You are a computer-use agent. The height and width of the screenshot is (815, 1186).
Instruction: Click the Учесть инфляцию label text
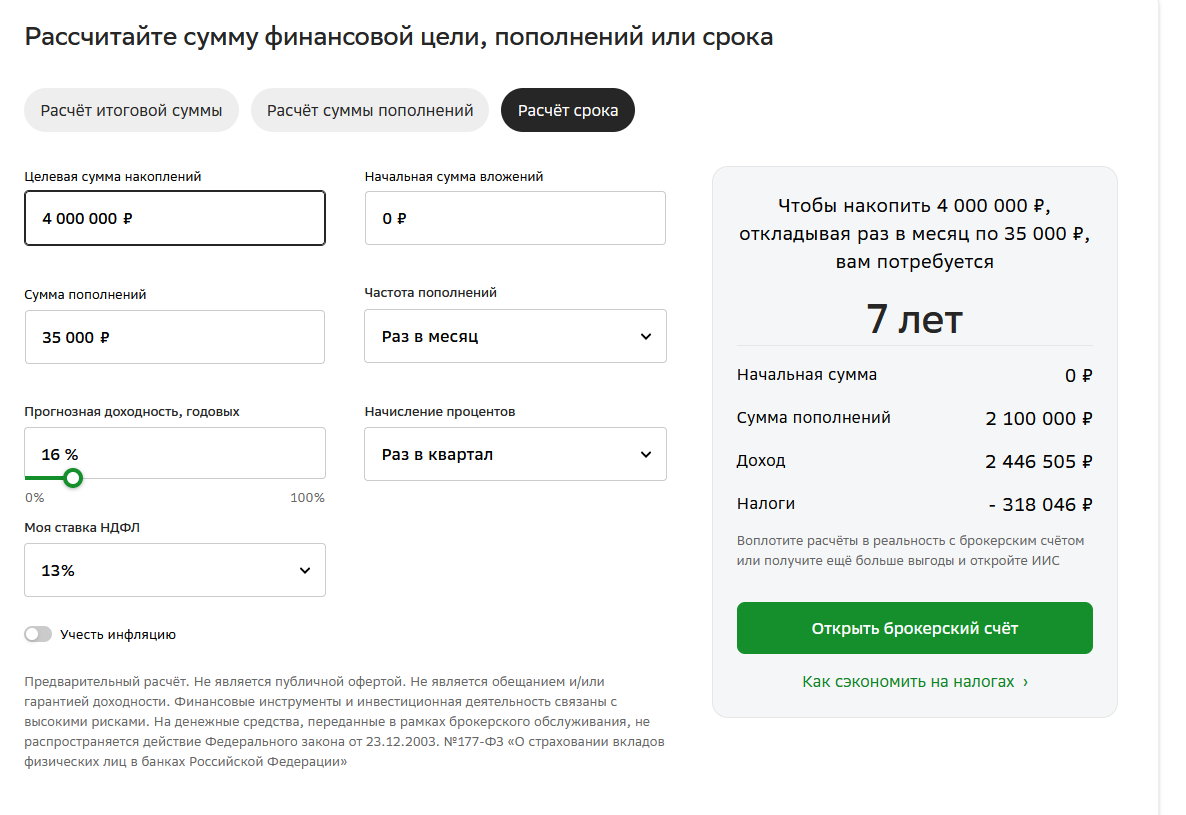point(118,634)
